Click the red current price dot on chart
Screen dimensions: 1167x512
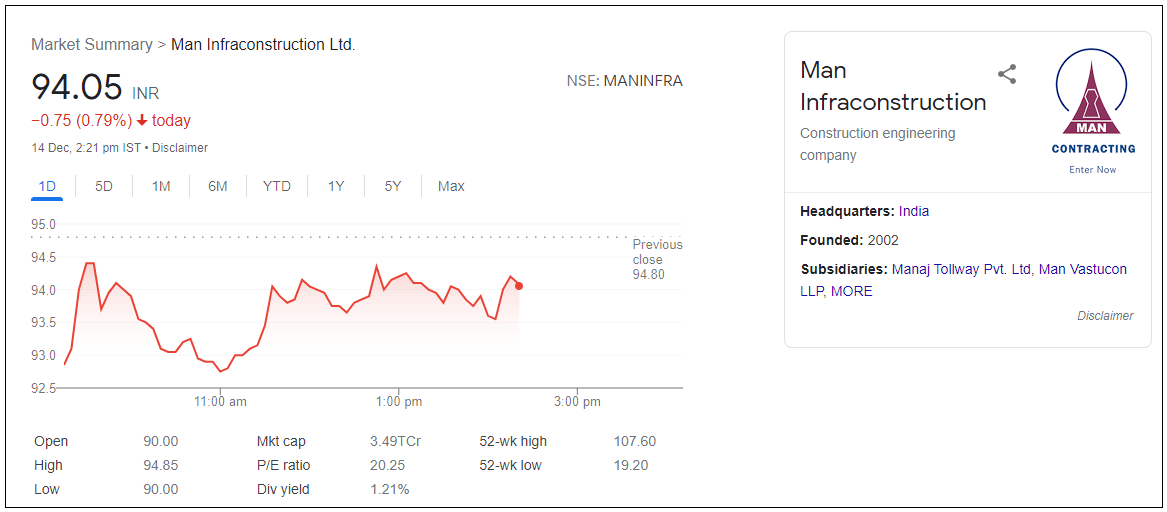[x=518, y=286]
